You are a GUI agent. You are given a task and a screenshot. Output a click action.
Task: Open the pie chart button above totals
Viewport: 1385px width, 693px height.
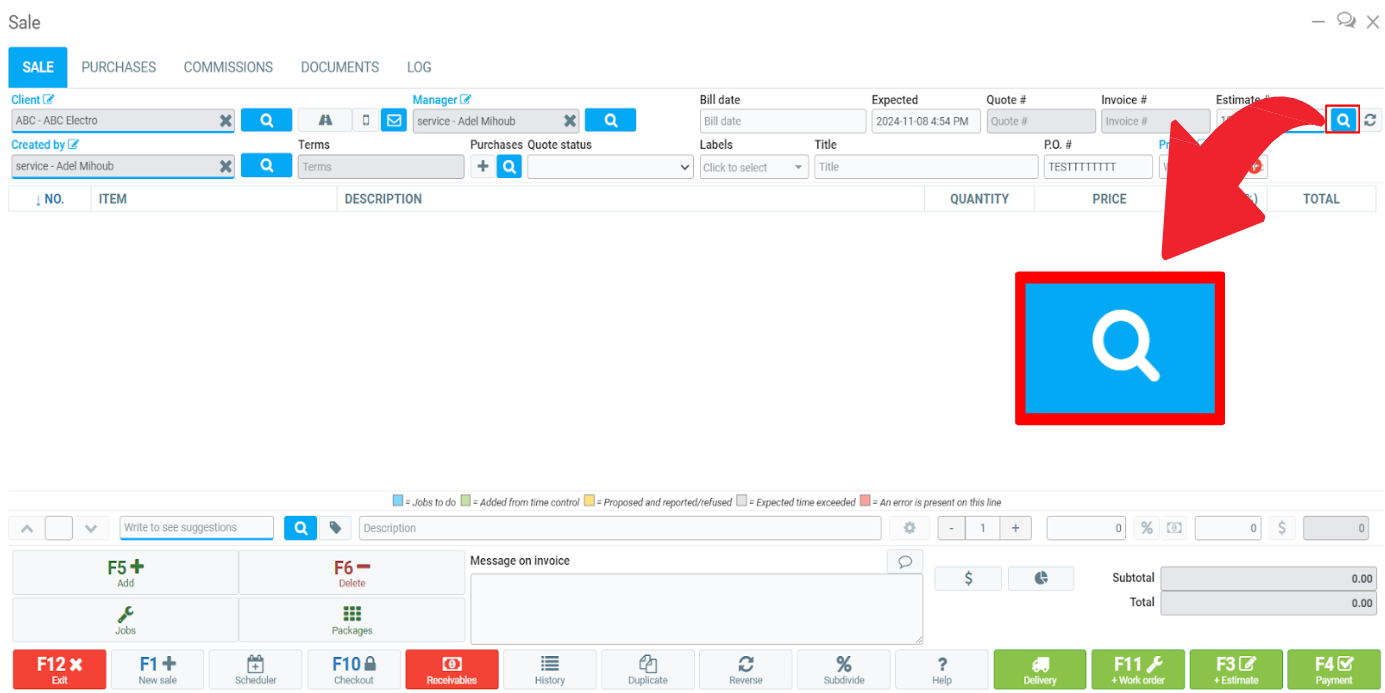[x=1040, y=578]
